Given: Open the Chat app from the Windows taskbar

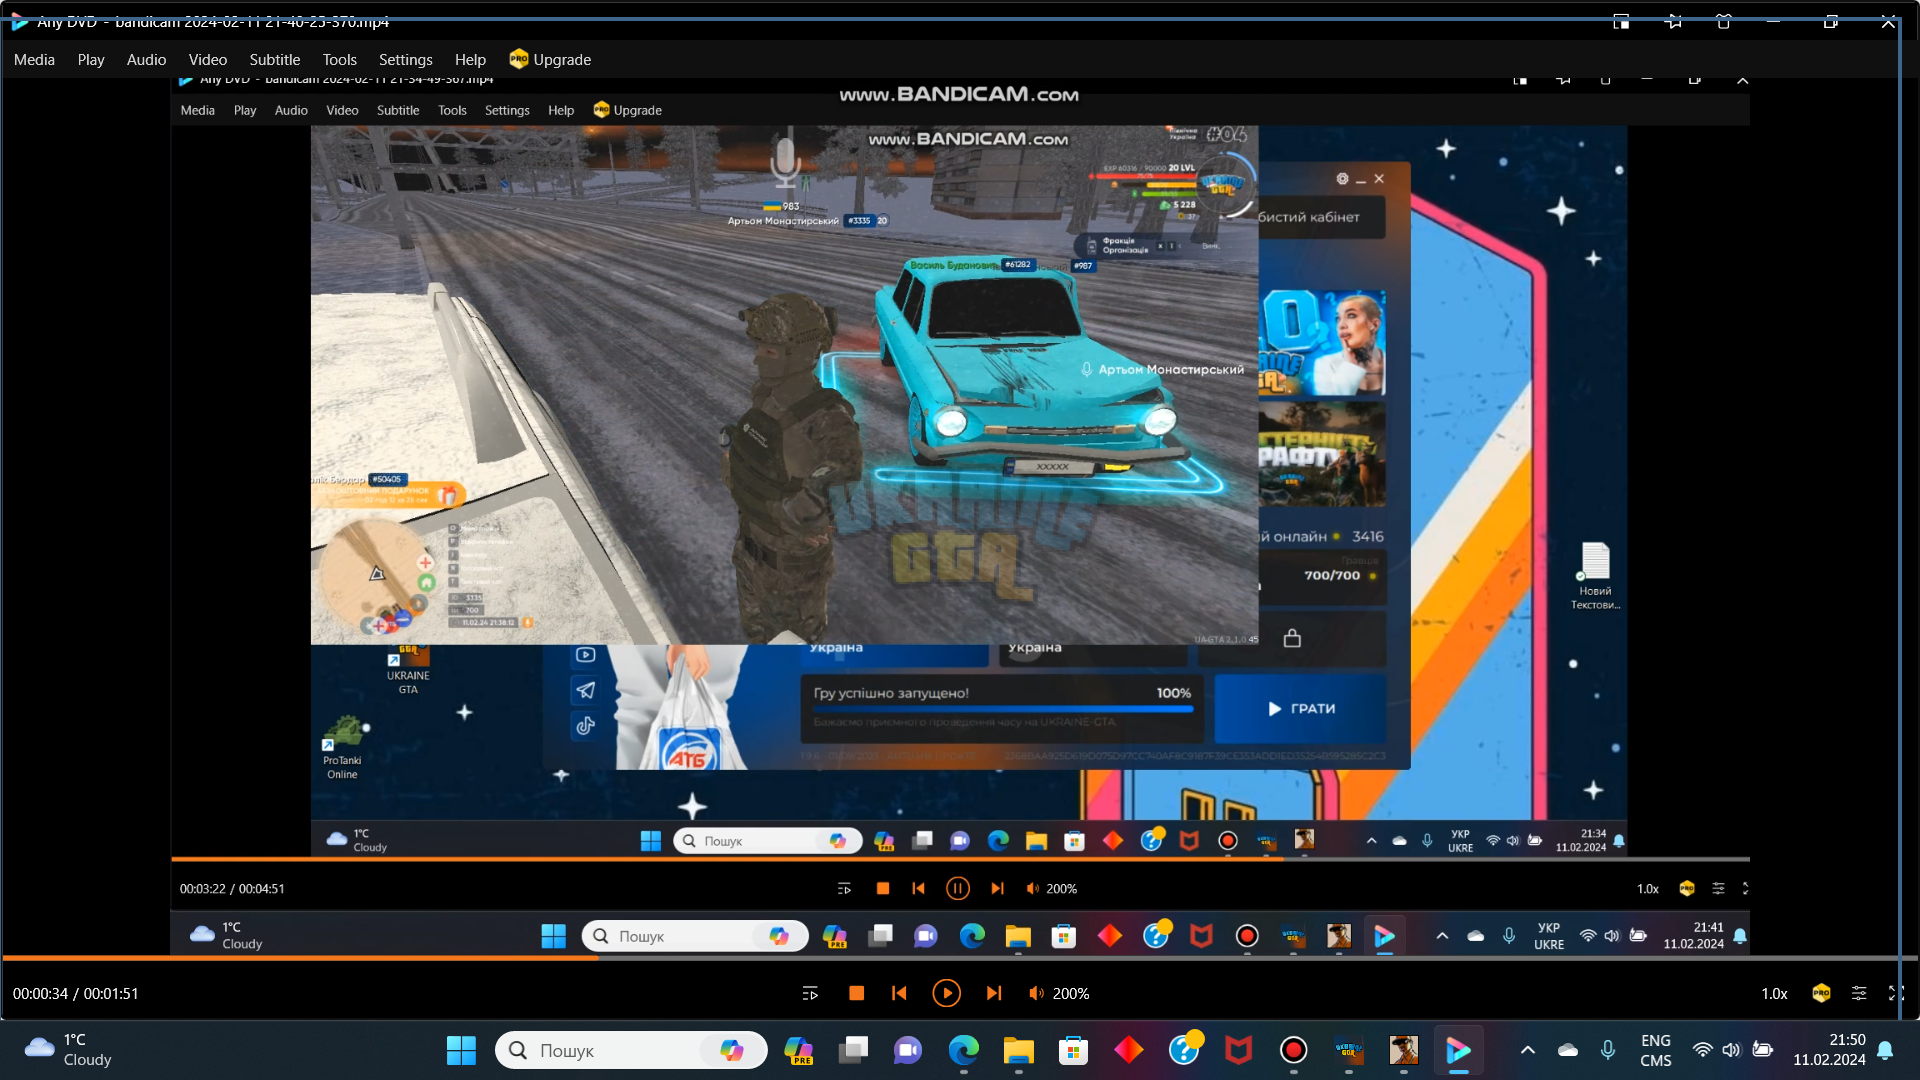Looking at the screenshot, I should pyautogui.click(x=908, y=1050).
